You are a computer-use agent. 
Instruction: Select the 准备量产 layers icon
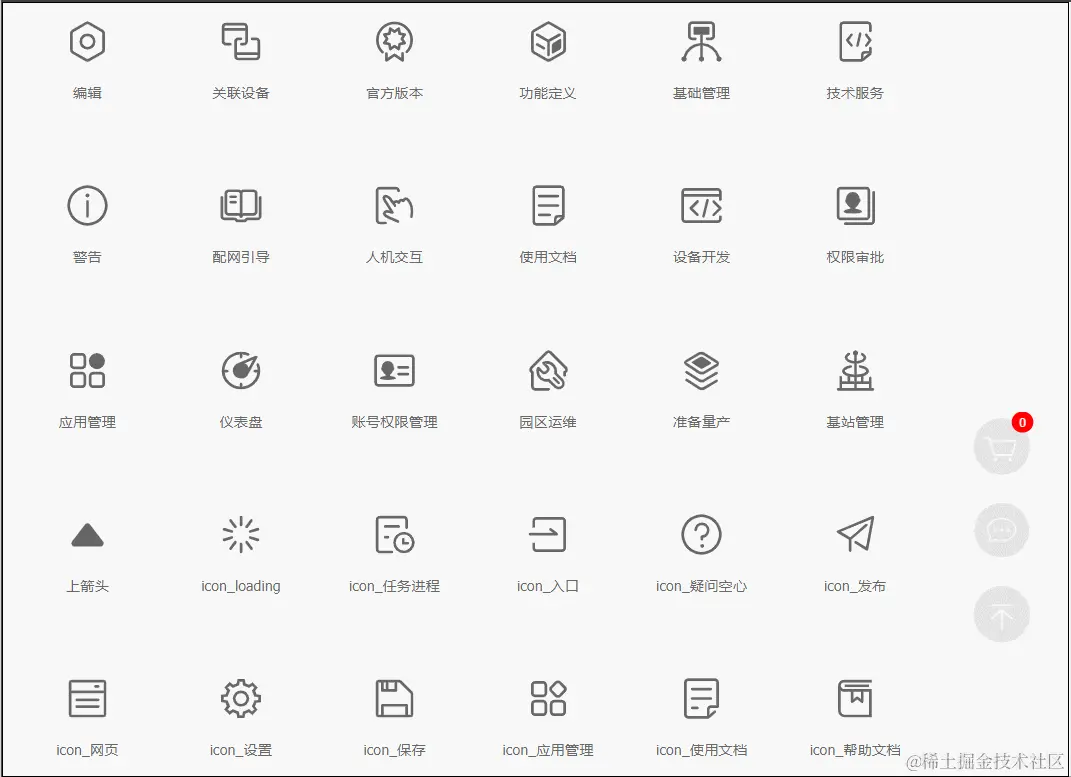(701, 369)
